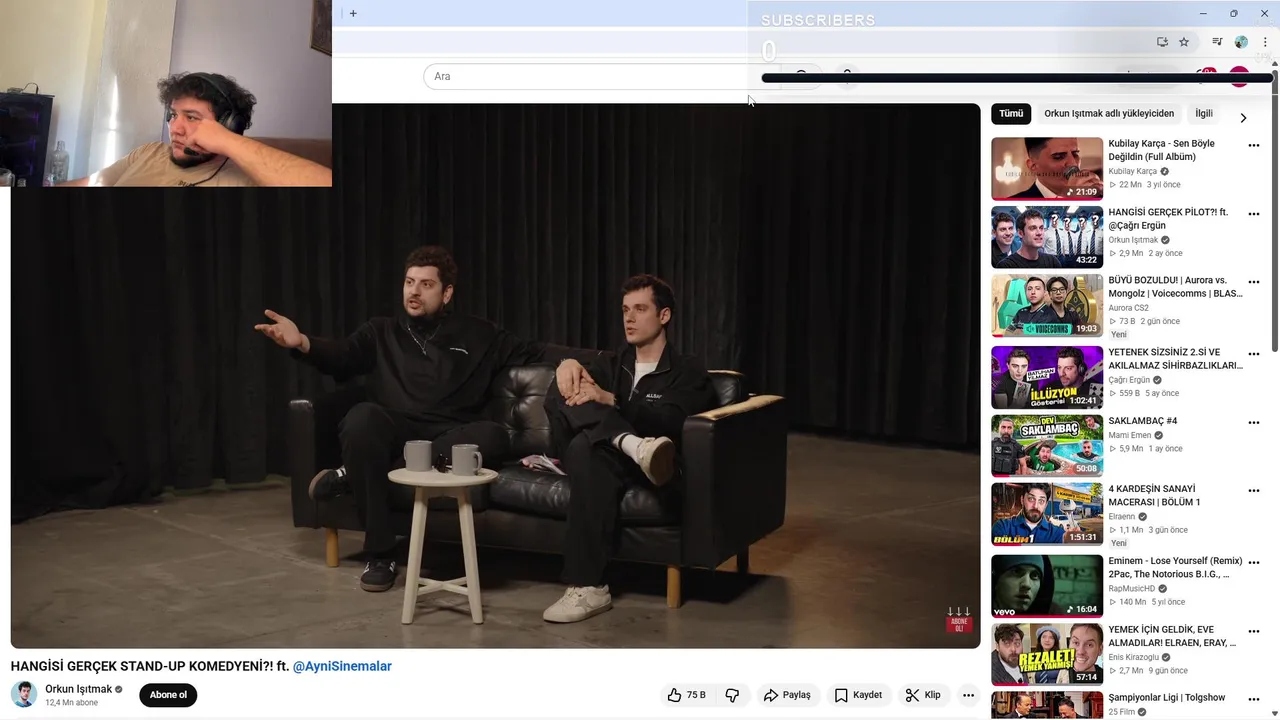Open SAKLAMBAÇ #4 video title
Image resolution: width=1280 pixels, height=720 pixels.
click(x=1143, y=421)
